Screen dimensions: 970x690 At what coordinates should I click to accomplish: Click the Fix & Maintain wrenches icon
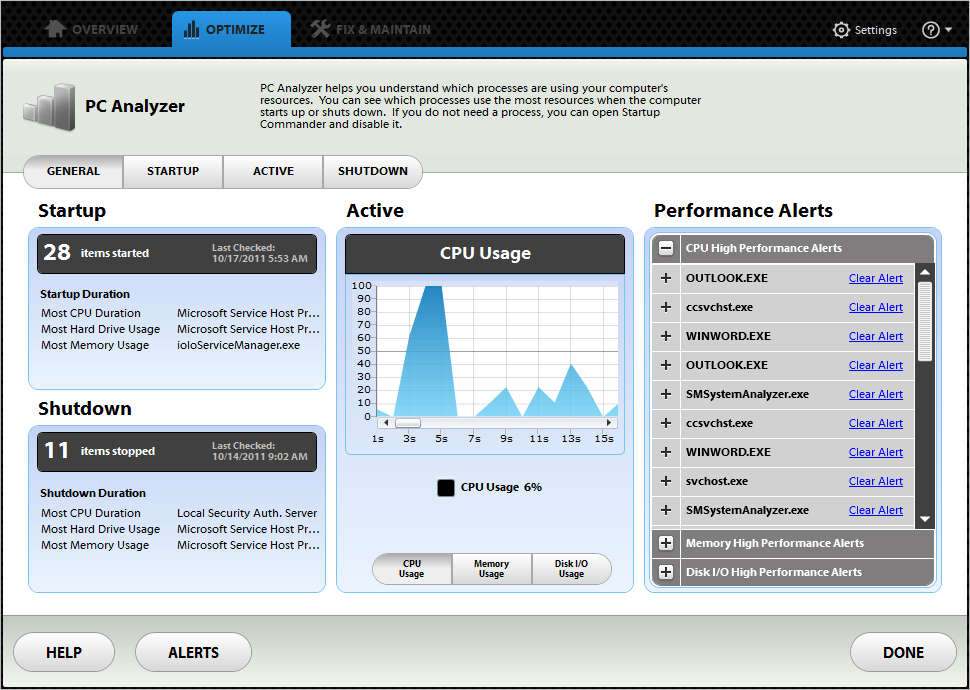(320, 29)
